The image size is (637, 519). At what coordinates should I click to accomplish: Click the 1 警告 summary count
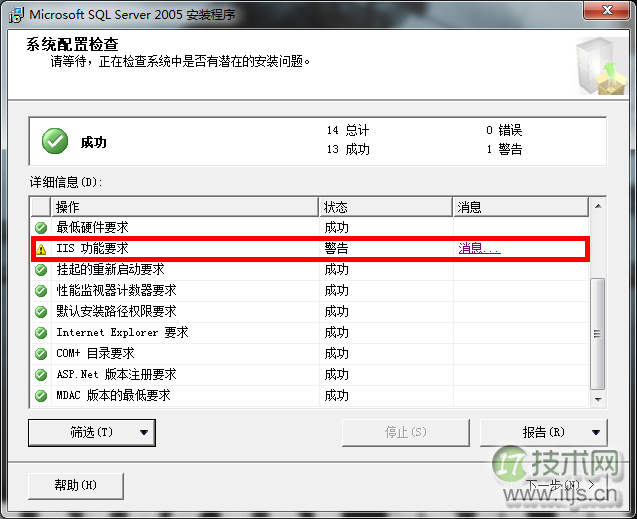(504, 149)
